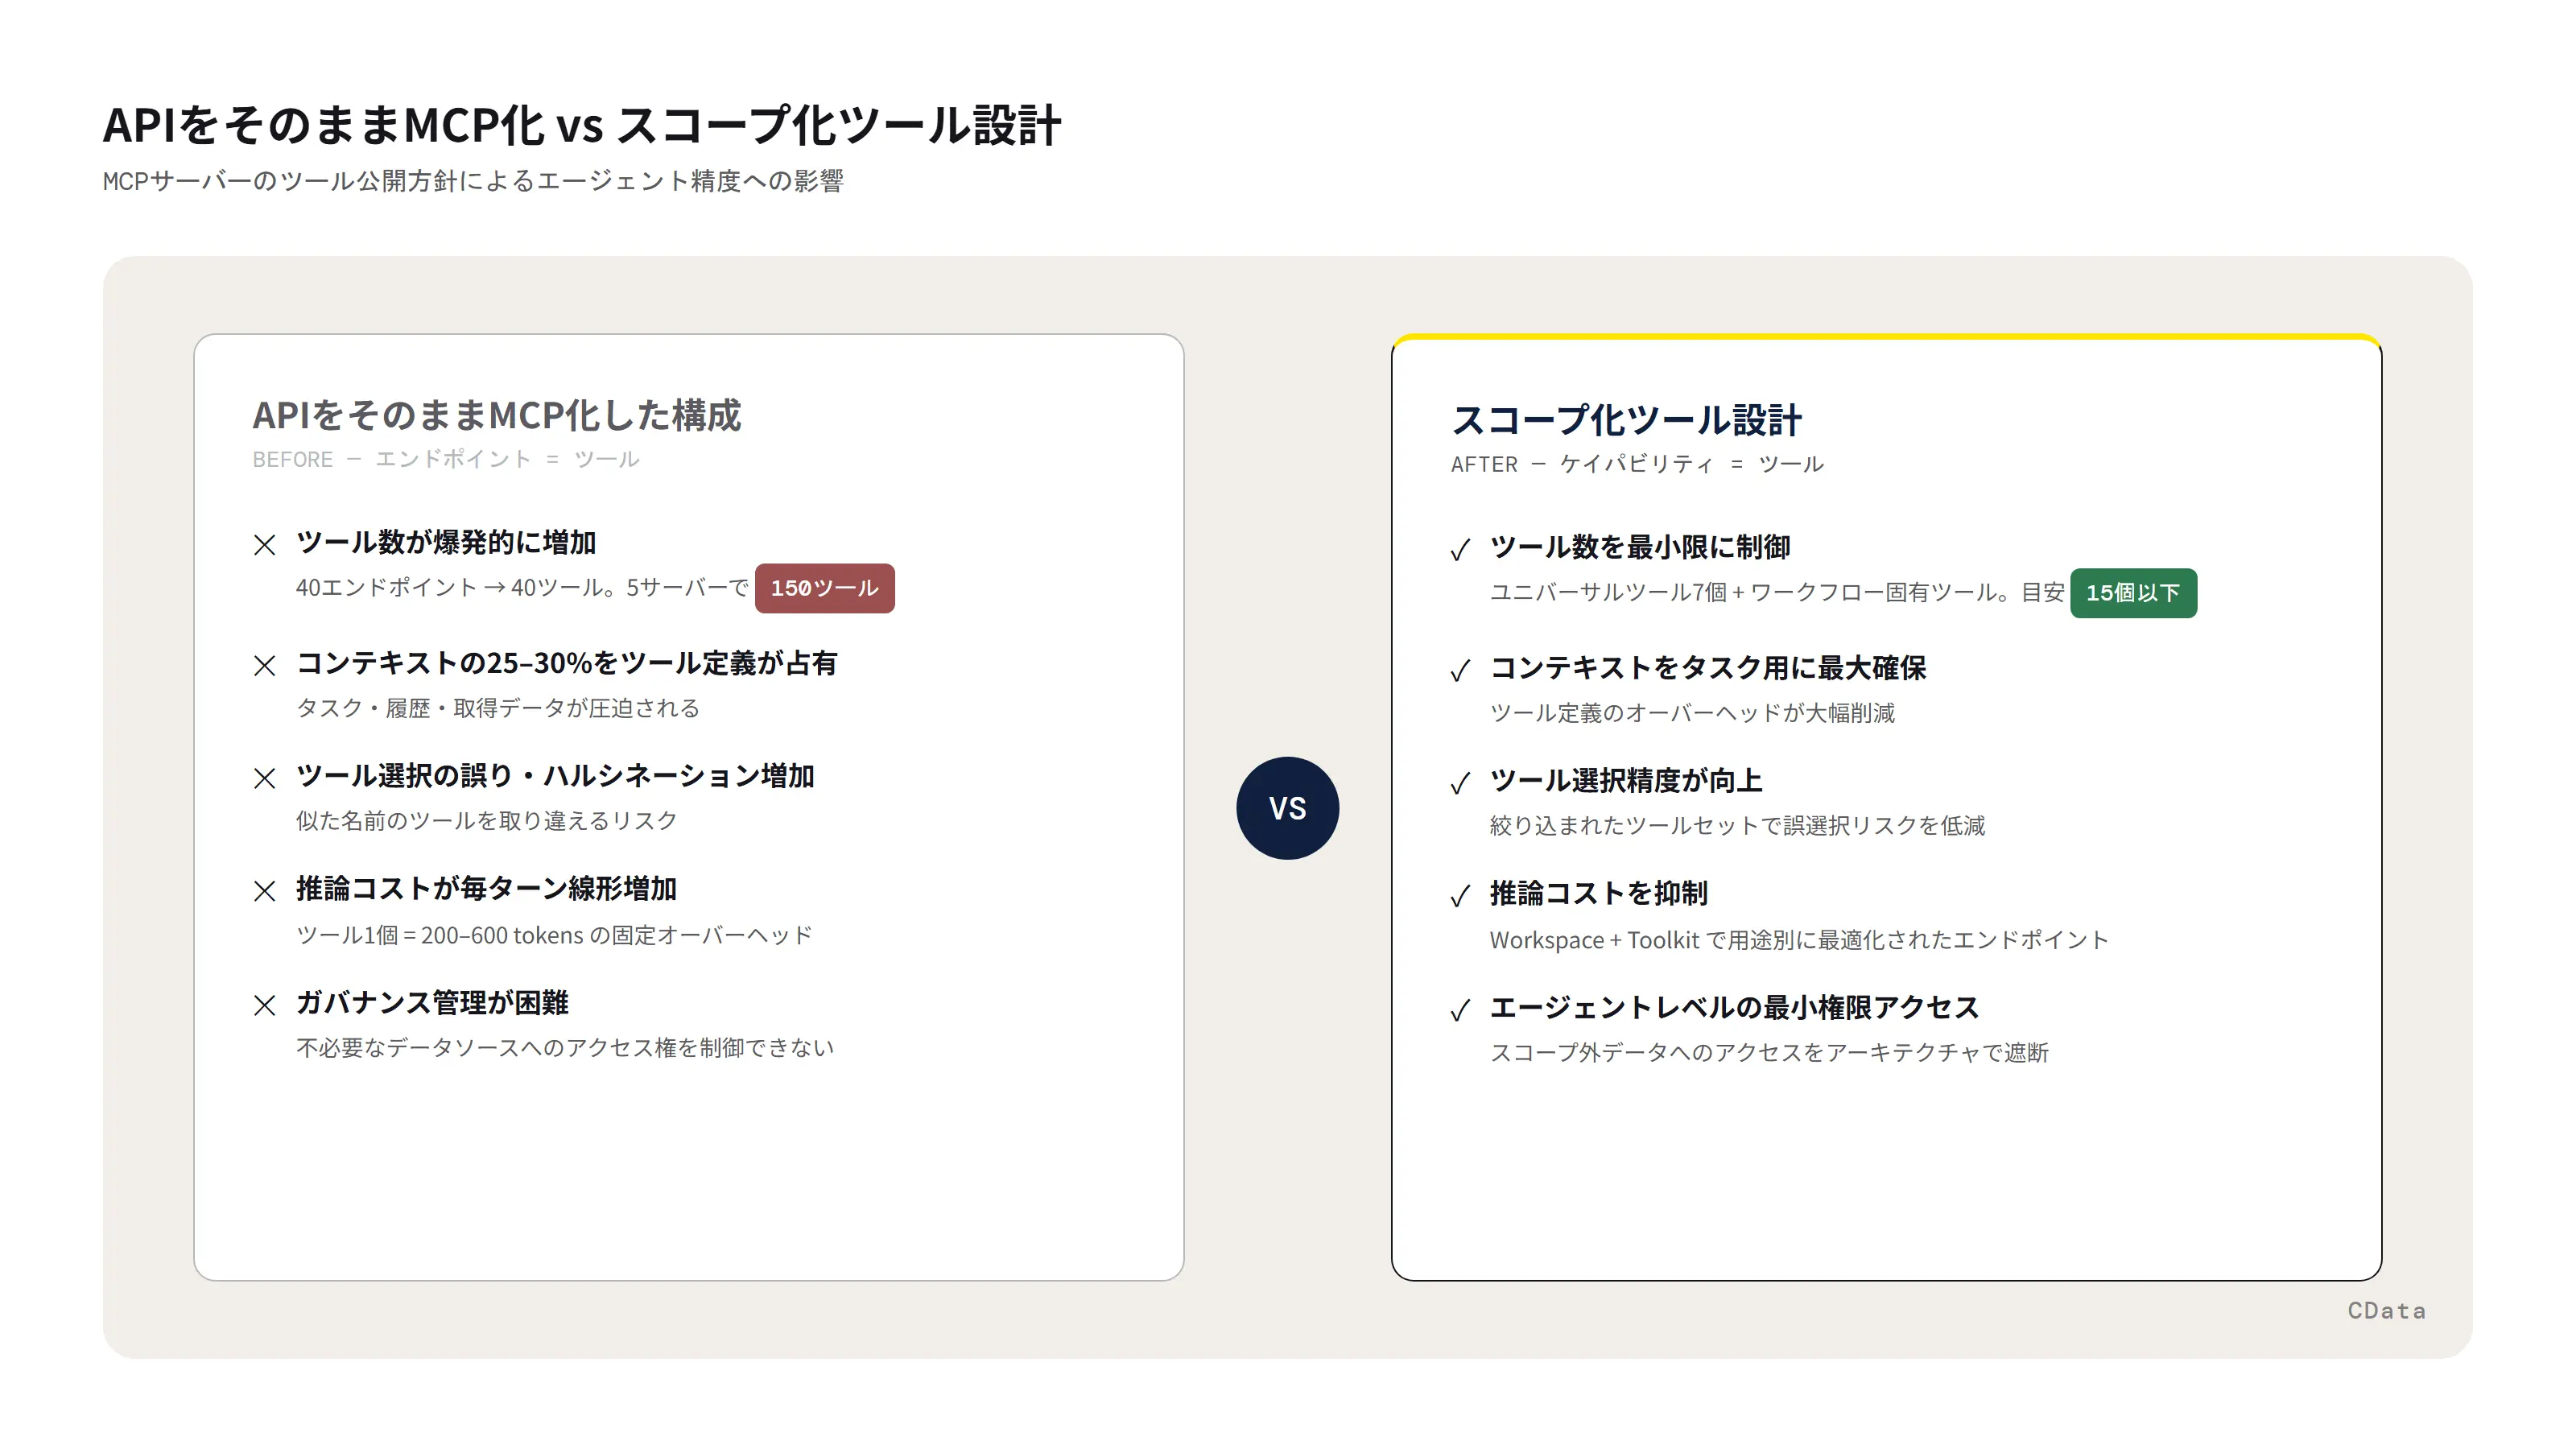Image resolution: width=2576 pixels, height=1449 pixels.
Task: Click the text タスク・履歴・取得データが圧迫される
Action: [x=498, y=708]
